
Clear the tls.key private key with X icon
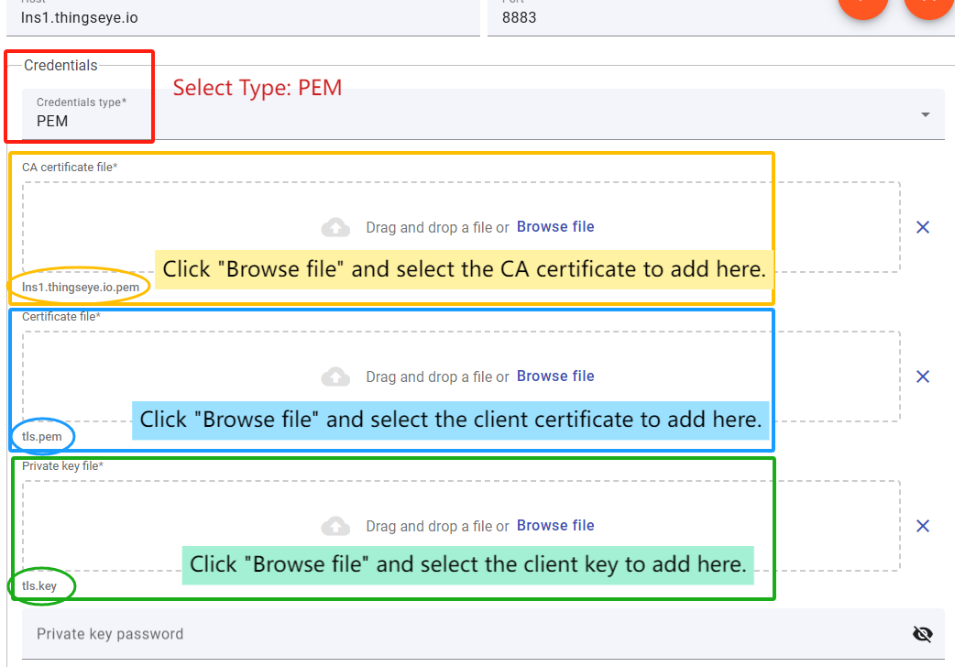[x=923, y=526]
